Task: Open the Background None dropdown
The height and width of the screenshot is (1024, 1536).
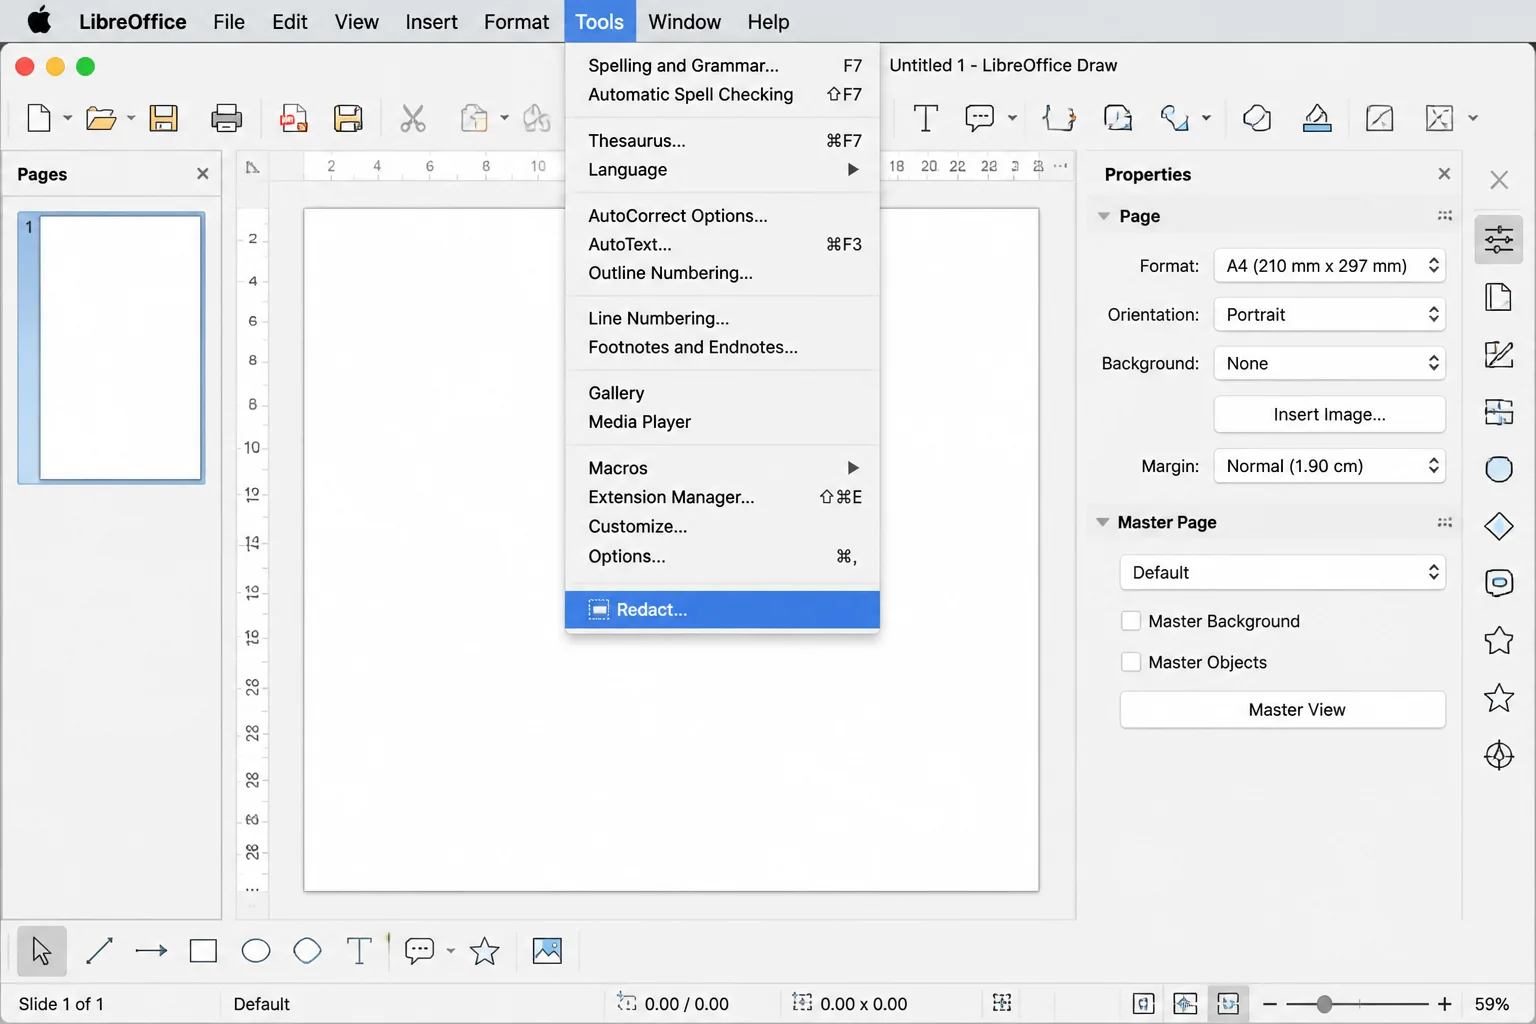Action: 1329,363
